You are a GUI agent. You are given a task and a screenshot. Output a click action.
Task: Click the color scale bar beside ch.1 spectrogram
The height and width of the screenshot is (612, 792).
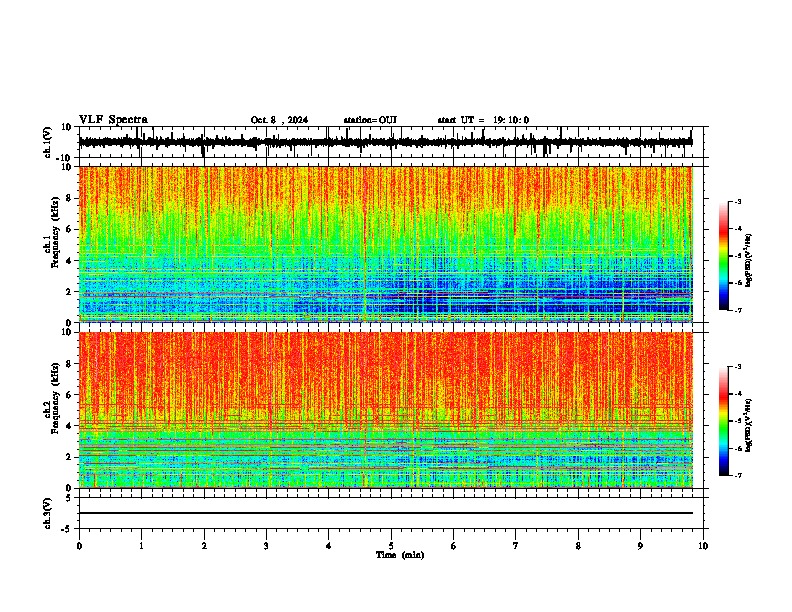click(x=724, y=256)
